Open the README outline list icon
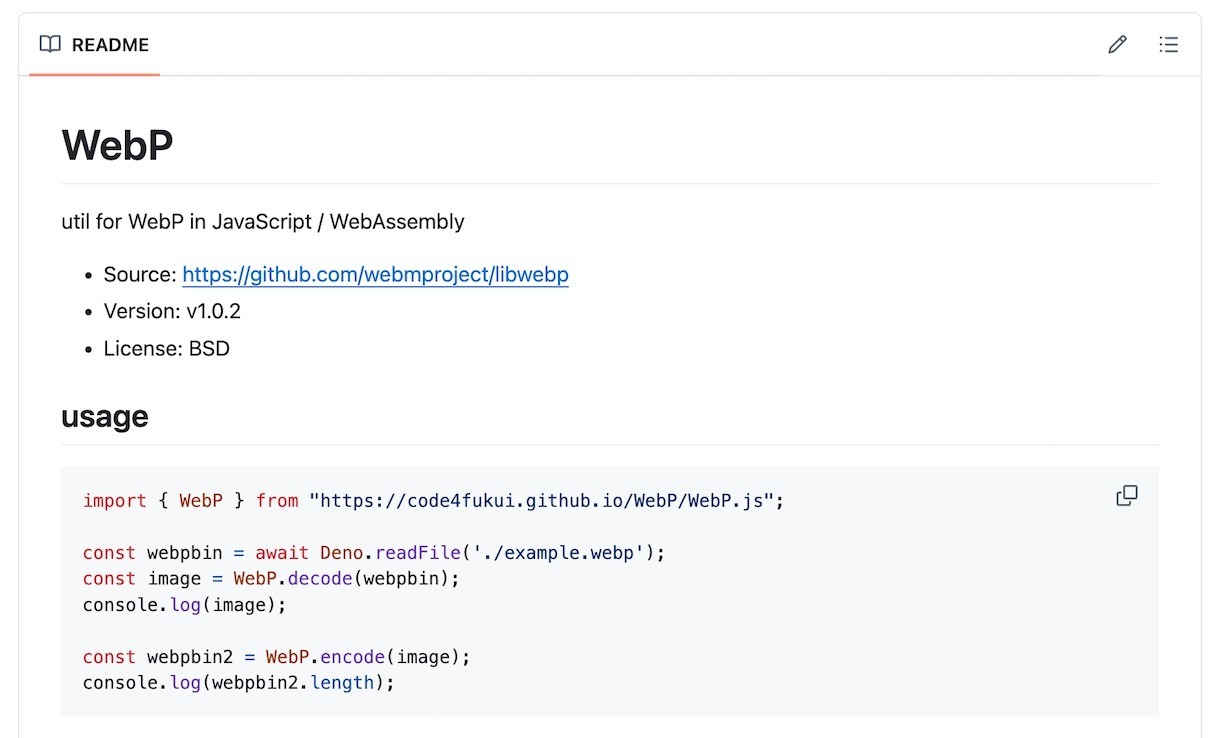This screenshot has width=1220, height=738. [1168, 45]
